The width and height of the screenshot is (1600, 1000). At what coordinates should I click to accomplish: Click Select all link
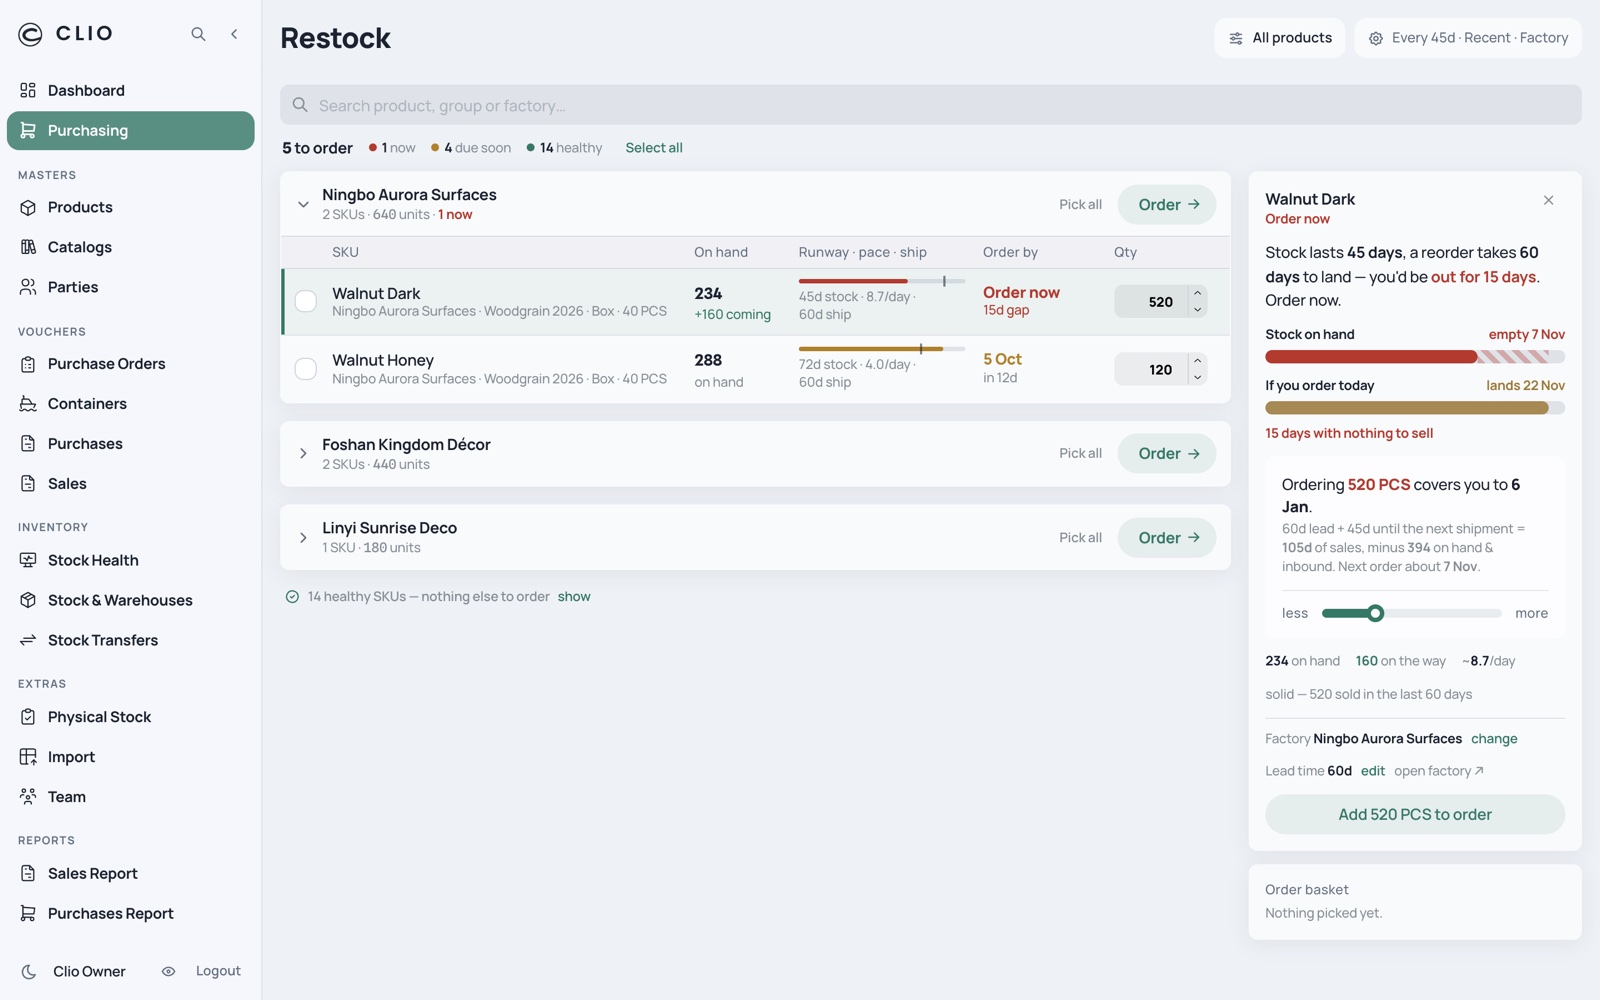654,148
